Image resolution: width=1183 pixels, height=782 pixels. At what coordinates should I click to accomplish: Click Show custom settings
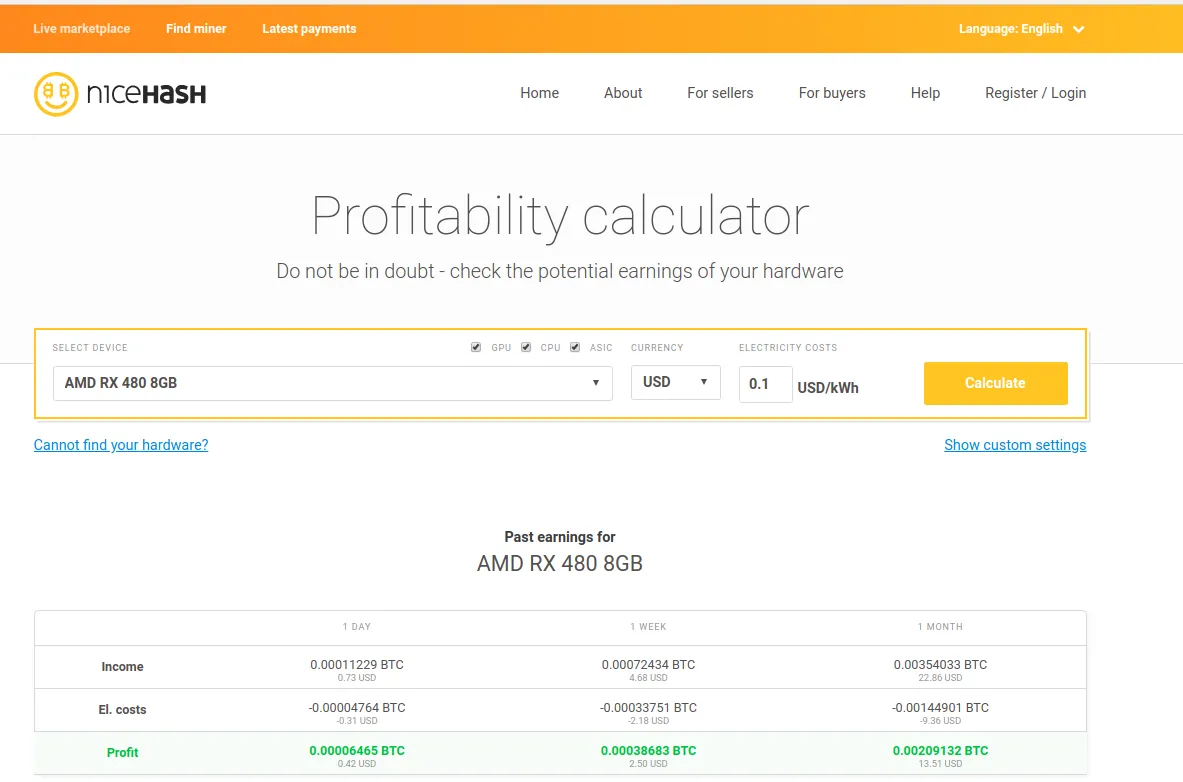(1015, 445)
